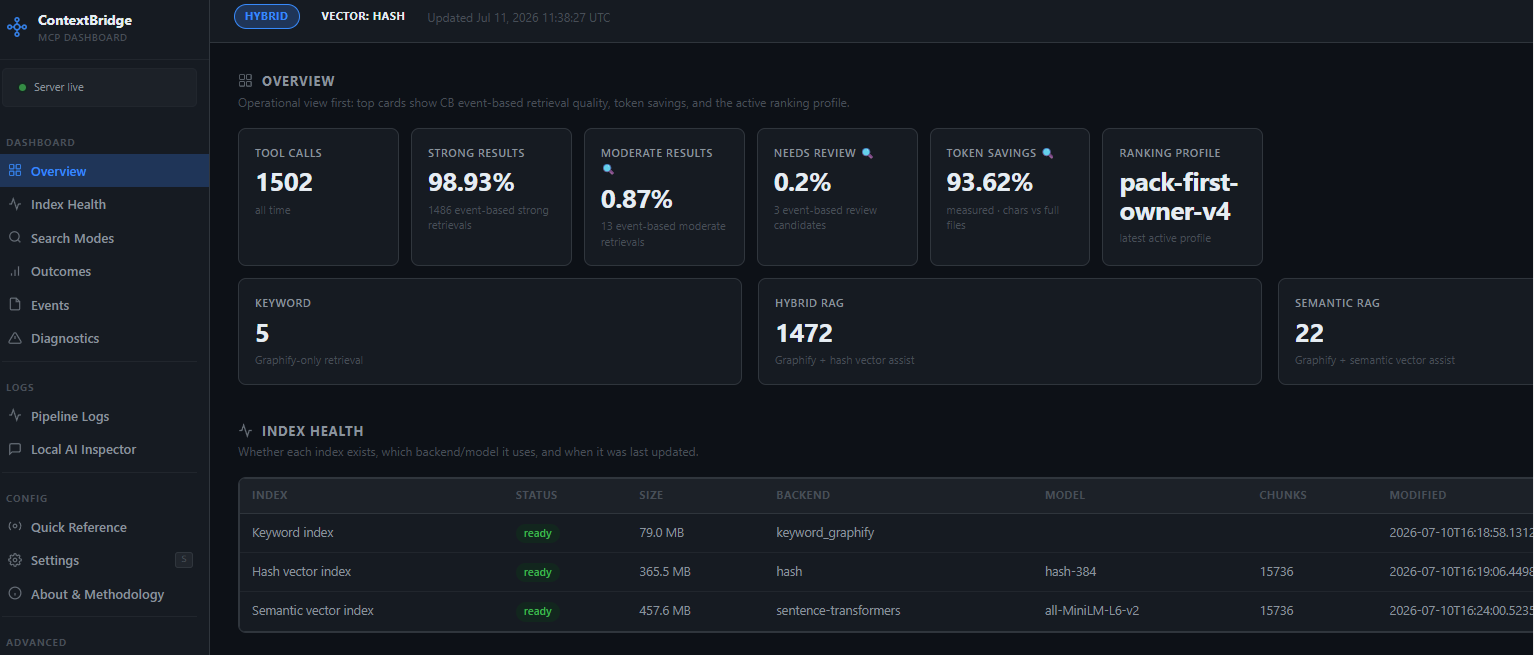Click the Overview section heading grid icon
1534x655 pixels.
[245, 81]
